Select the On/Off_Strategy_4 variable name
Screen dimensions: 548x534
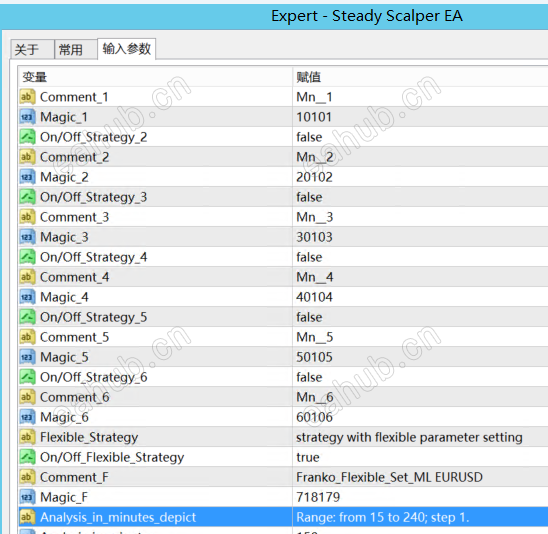[x=93, y=258]
